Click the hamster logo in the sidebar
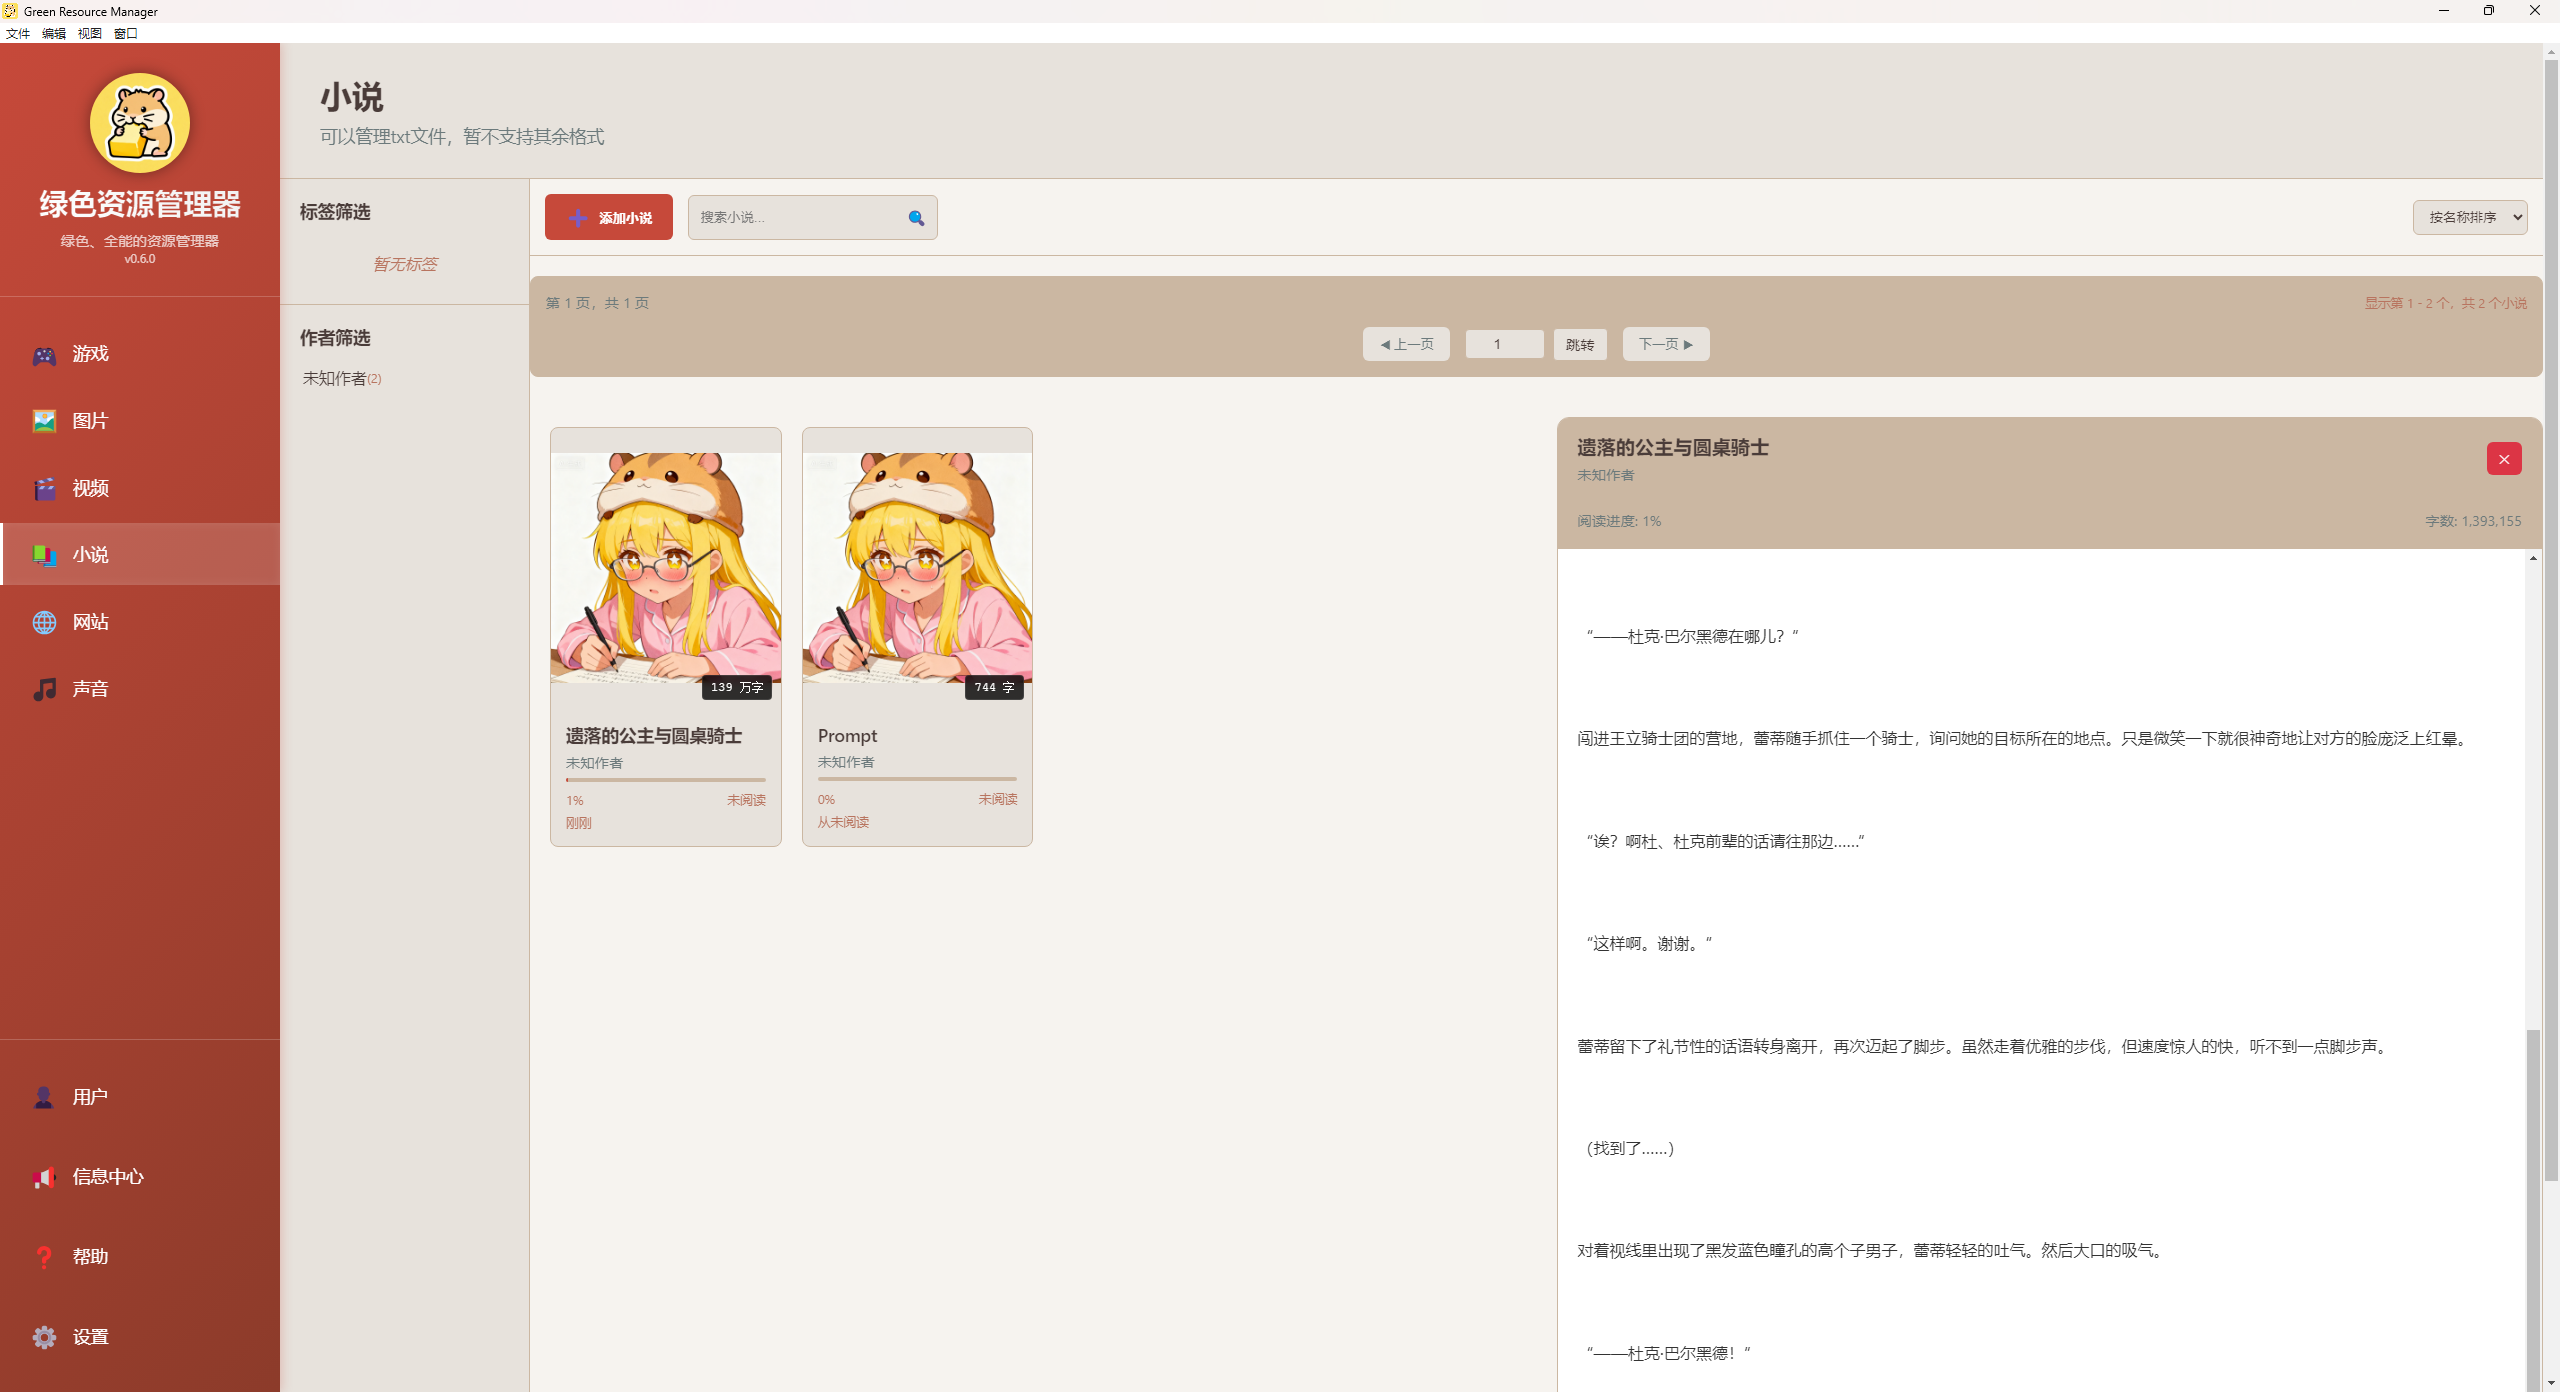Image resolution: width=2560 pixels, height=1392 pixels. click(140, 123)
